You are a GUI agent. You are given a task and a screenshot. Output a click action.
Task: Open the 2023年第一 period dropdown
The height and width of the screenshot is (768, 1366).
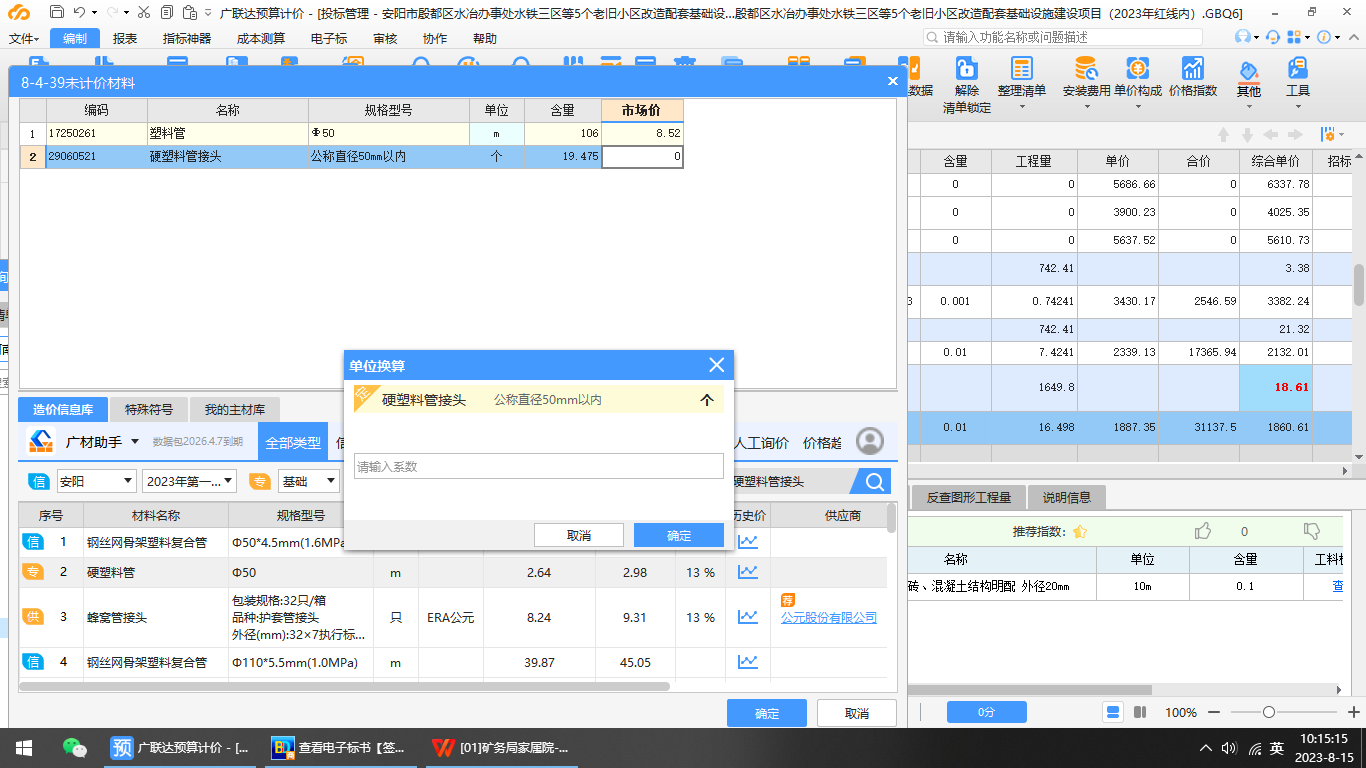point(189,481)
